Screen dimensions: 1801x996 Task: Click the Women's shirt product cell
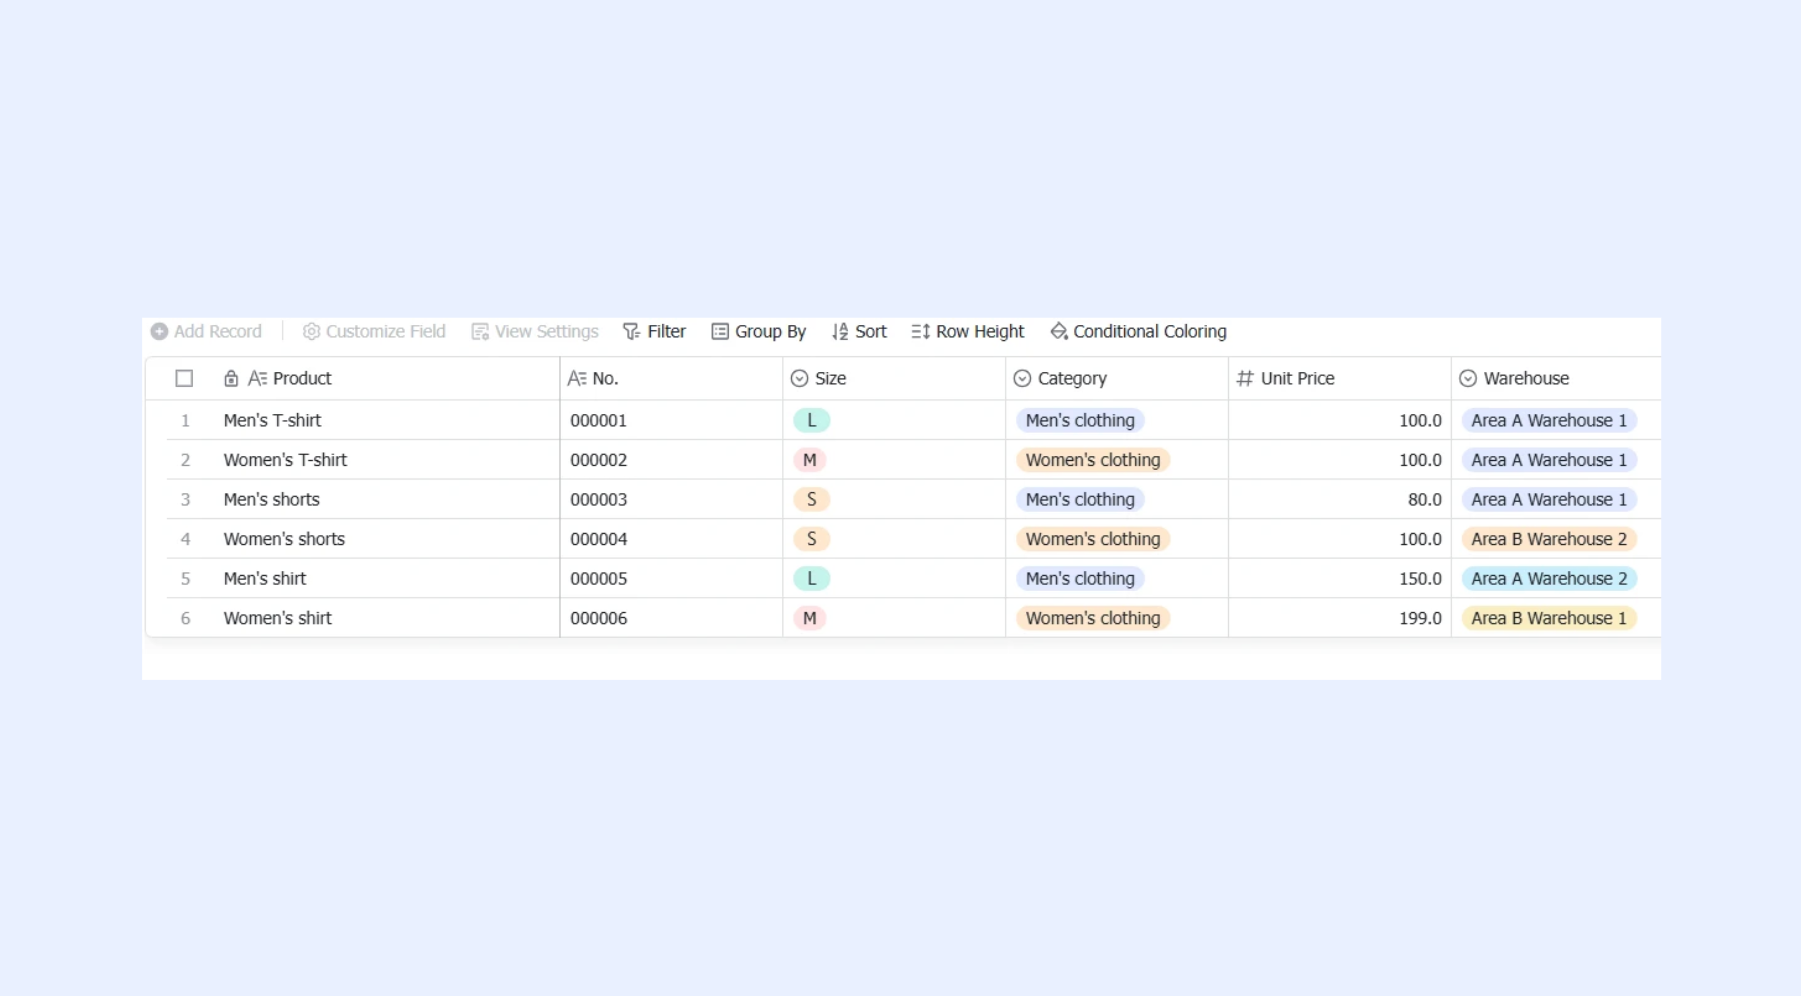tap(388, 618)
